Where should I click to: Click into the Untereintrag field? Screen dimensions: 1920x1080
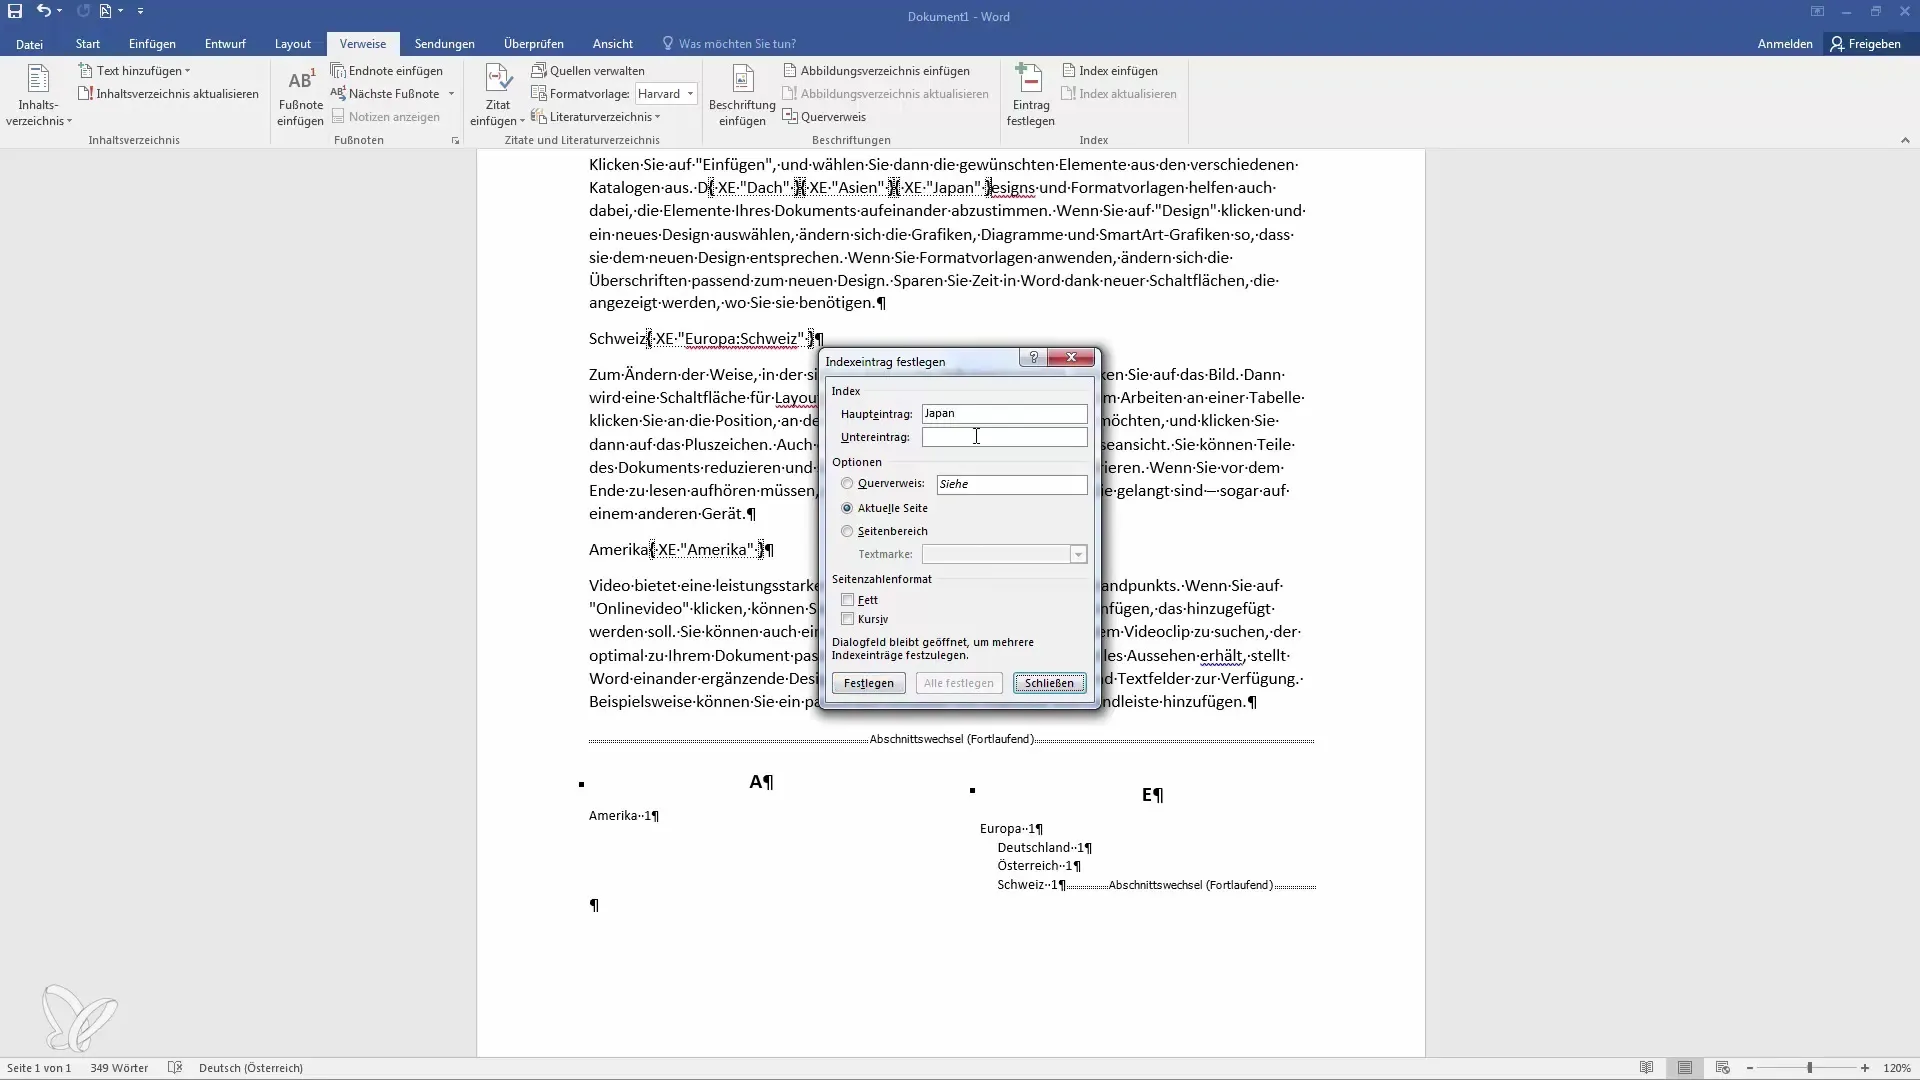[1004, 437]
